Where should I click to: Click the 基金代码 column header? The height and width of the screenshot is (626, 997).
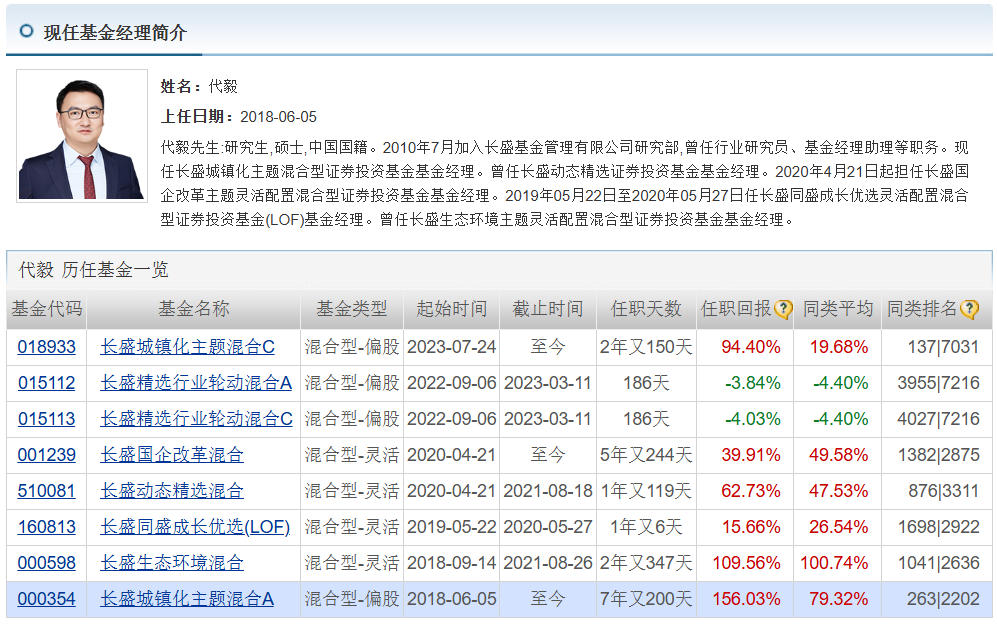click(x=46, y=310)
